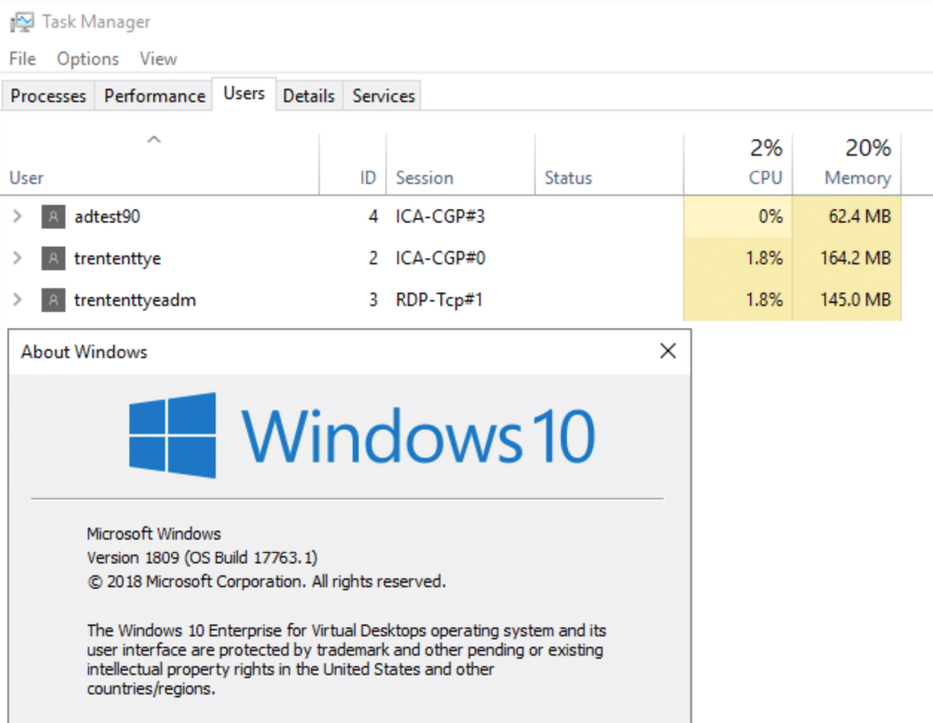Sort by the CPU column header

[738, 164]
